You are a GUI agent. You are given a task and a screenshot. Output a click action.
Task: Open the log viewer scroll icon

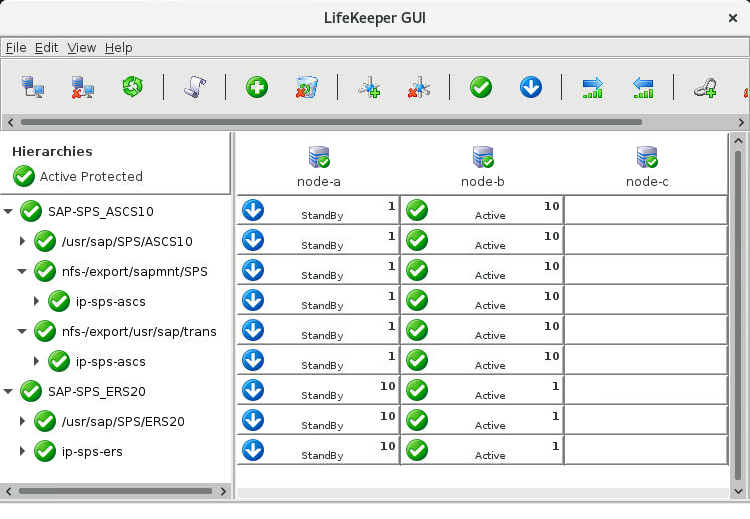[x=195, y=87]
